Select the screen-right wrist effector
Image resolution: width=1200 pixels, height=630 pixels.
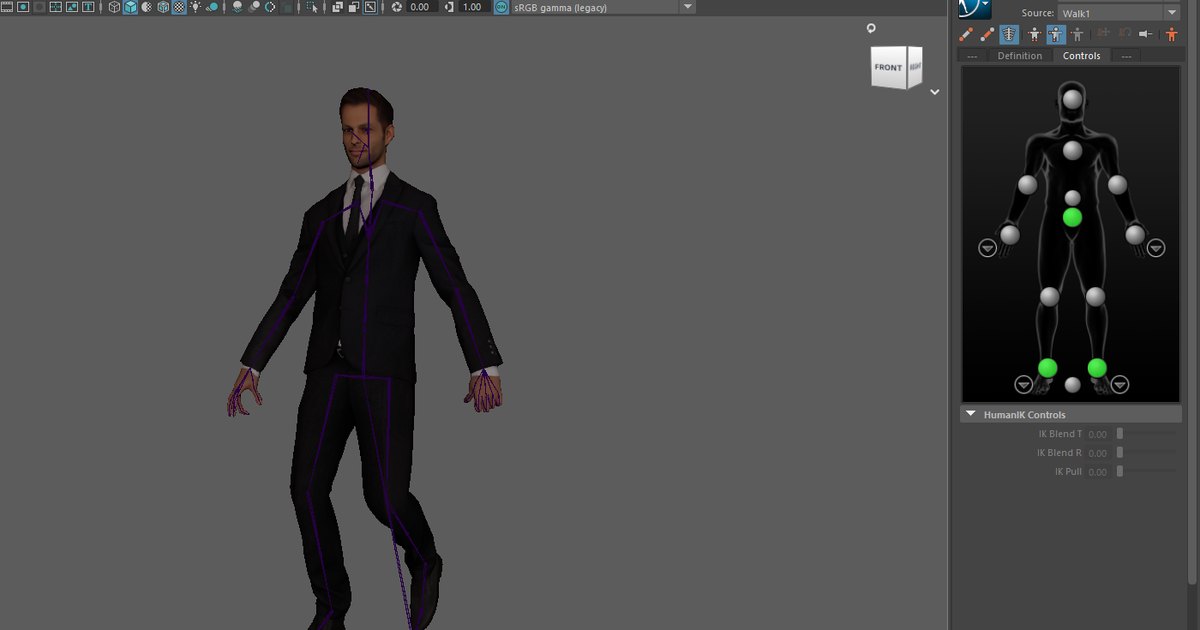pos(1135,235)
